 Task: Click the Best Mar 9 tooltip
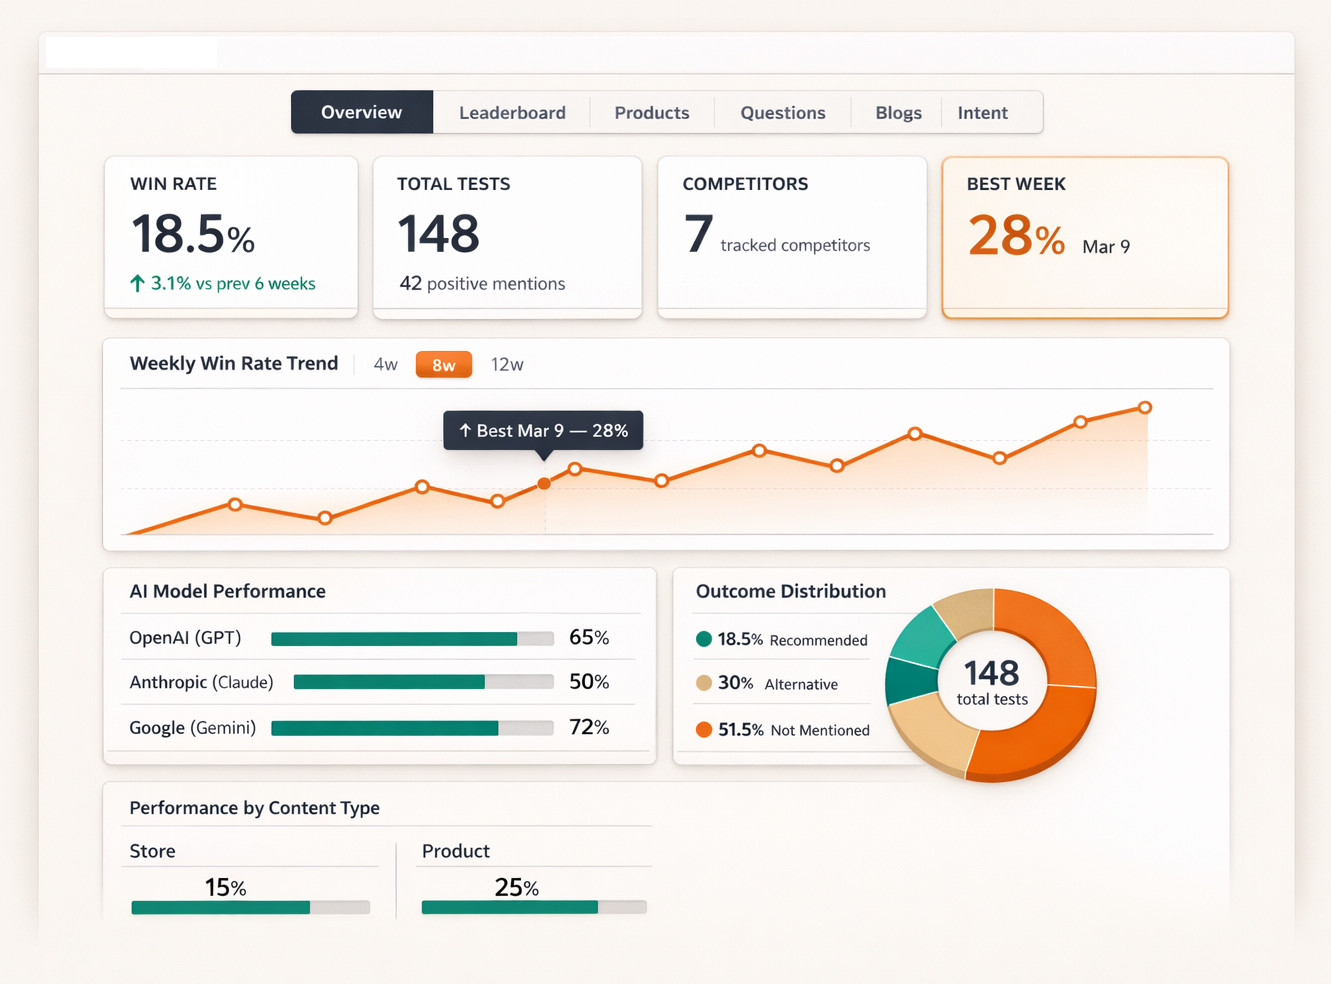pyautogui.click(x=543, y=431)
